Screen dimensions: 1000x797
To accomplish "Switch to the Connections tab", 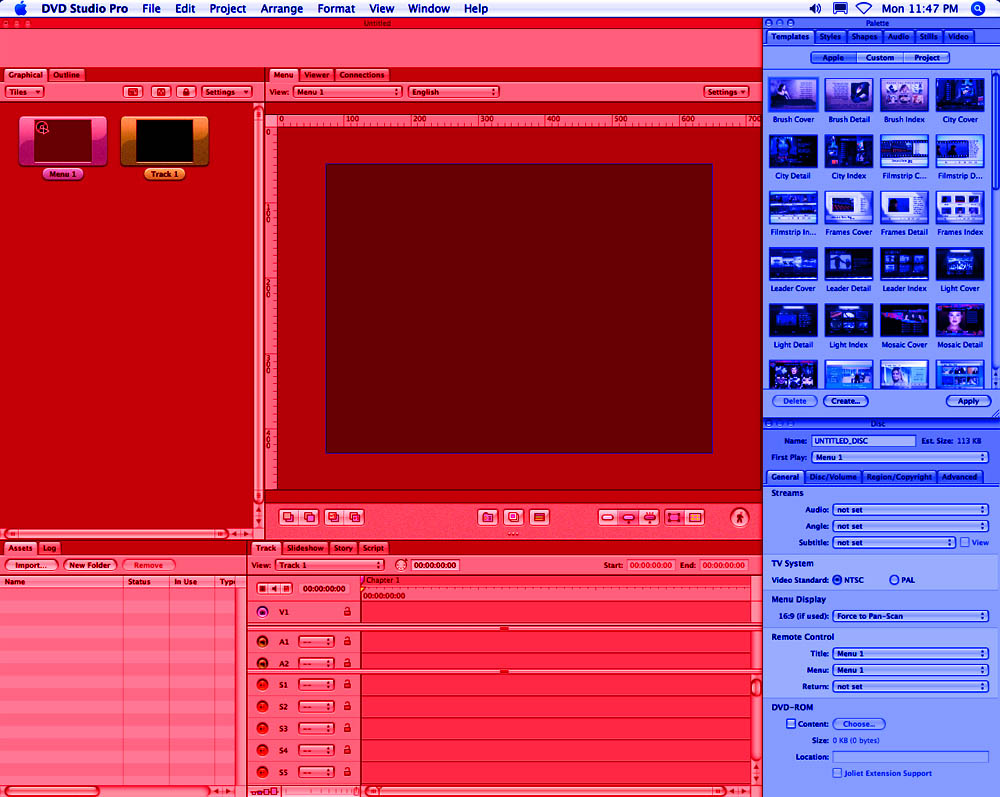I will click(362, 75).
